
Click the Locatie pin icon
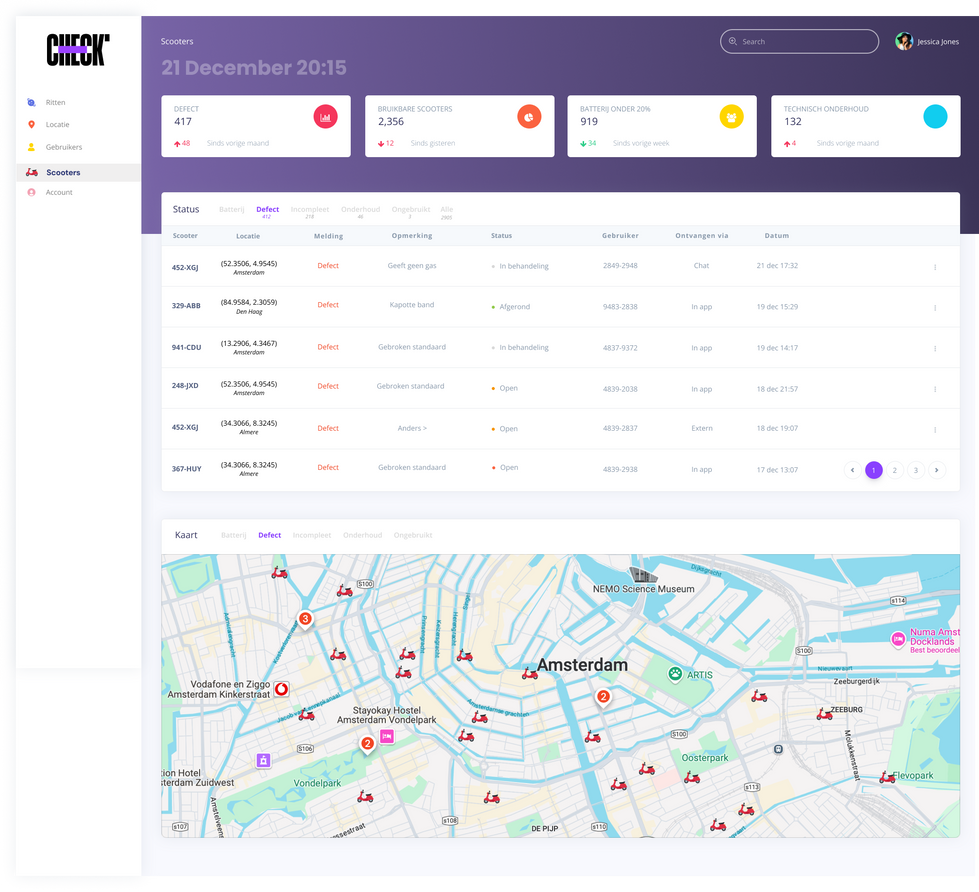coord(31,125)
